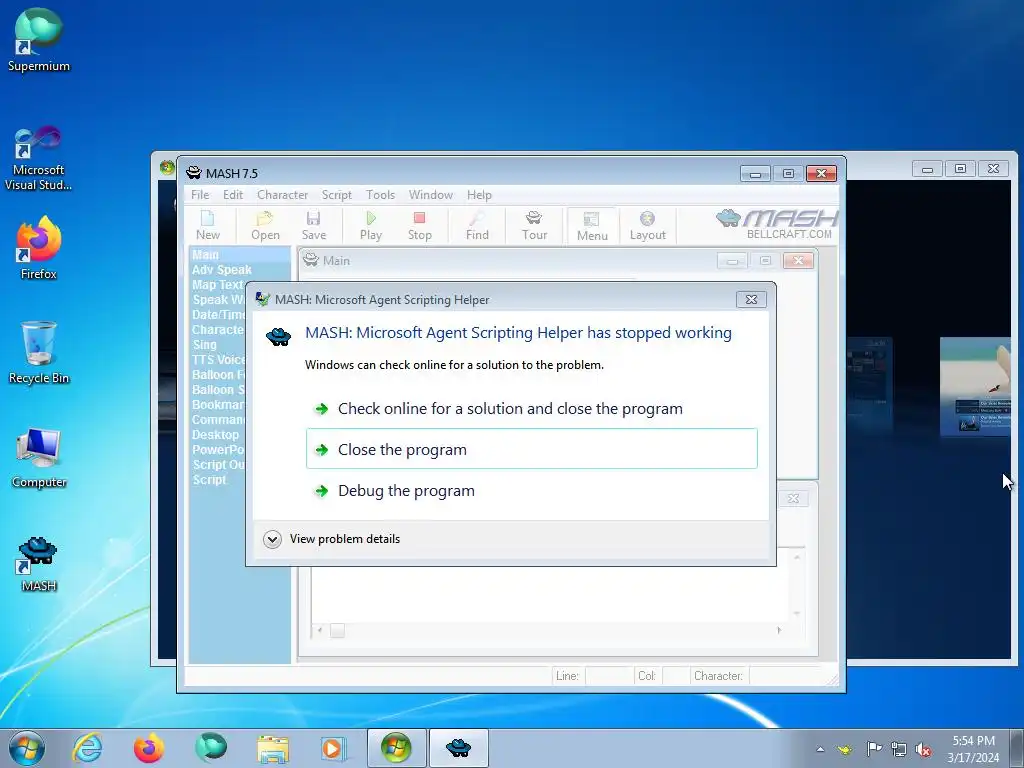This screenshot has width=1024, height=768.
Task: Open the Script menu
Action: coord(336,195)
